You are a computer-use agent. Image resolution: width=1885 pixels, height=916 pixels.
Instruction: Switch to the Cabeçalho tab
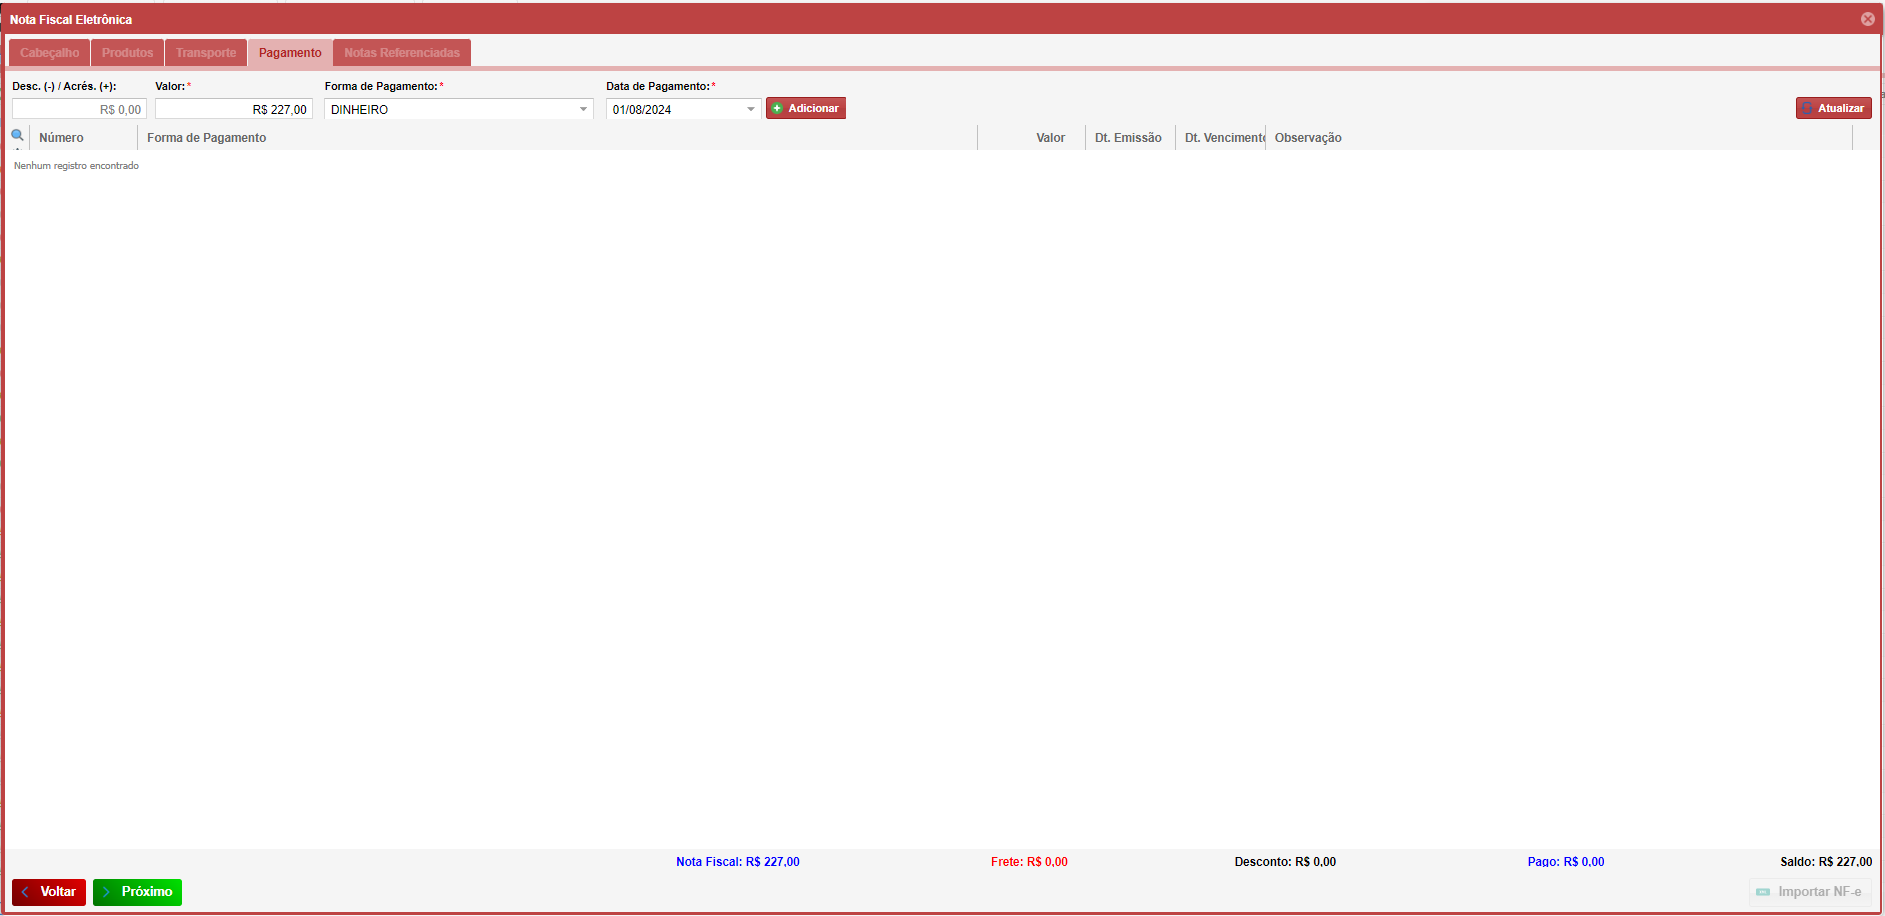(49, 53)
